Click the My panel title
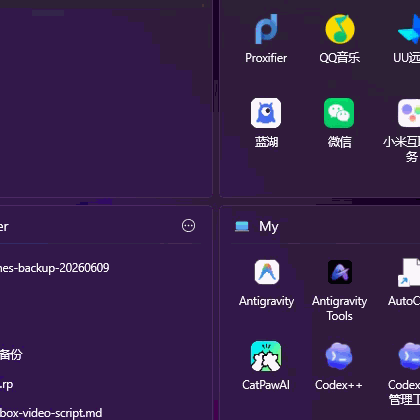 (269, 227)
